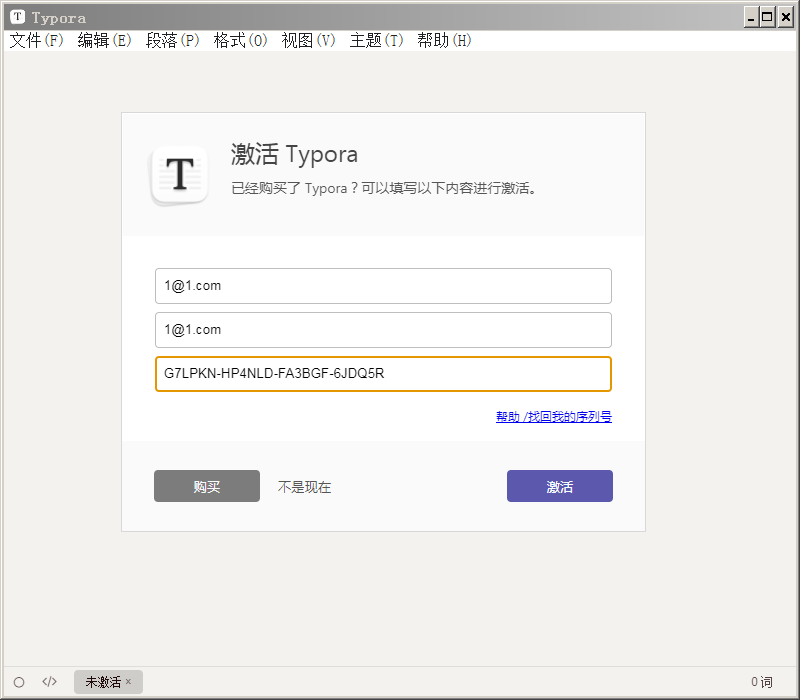
Task: Click the Typora logo in activation dialog
Action: click(180, 175)
